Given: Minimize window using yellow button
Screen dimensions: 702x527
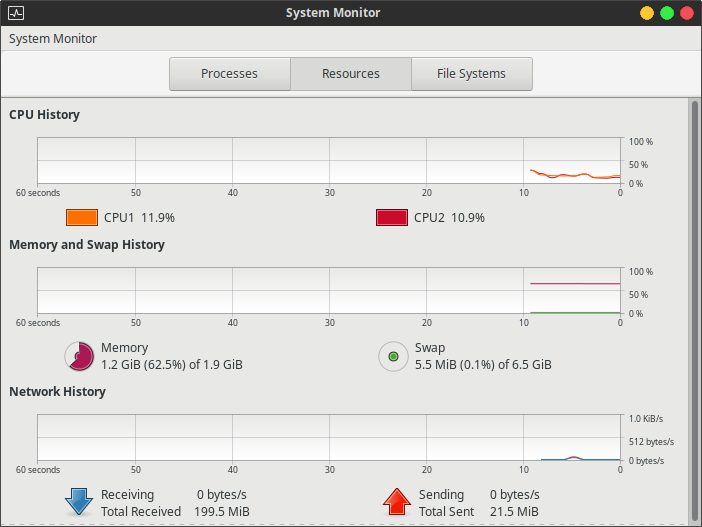Looking at the screenshot, I should (646, 13).
